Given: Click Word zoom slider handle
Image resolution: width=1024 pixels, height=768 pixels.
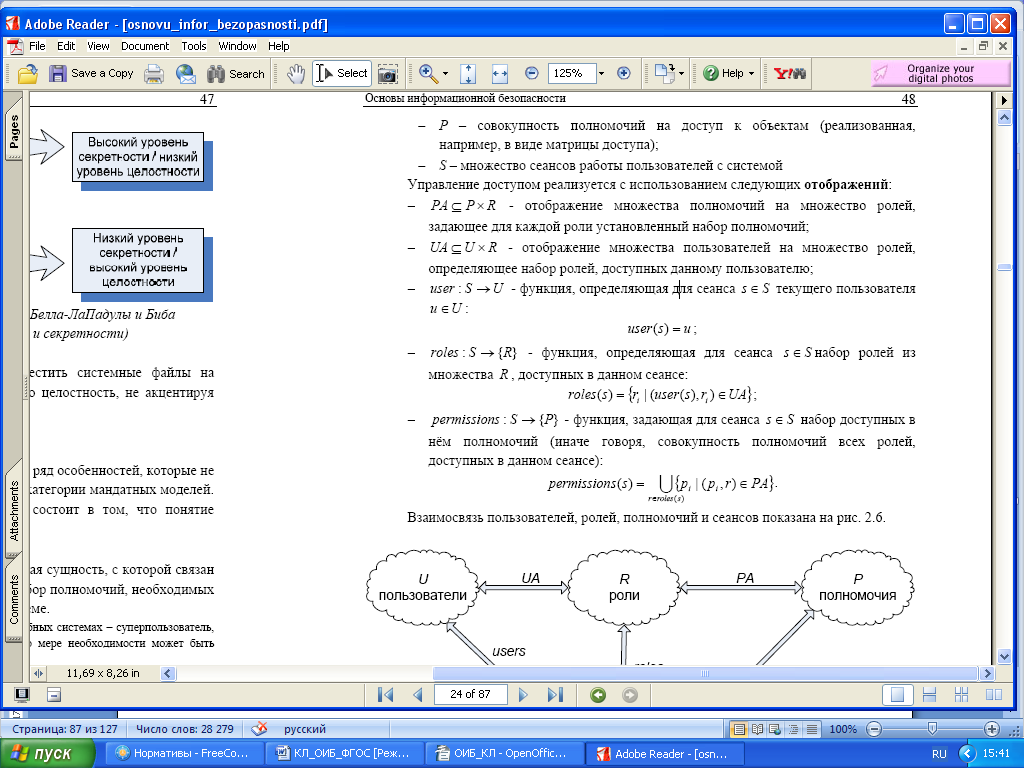Looking at the screenshot, I should point(932,728).
